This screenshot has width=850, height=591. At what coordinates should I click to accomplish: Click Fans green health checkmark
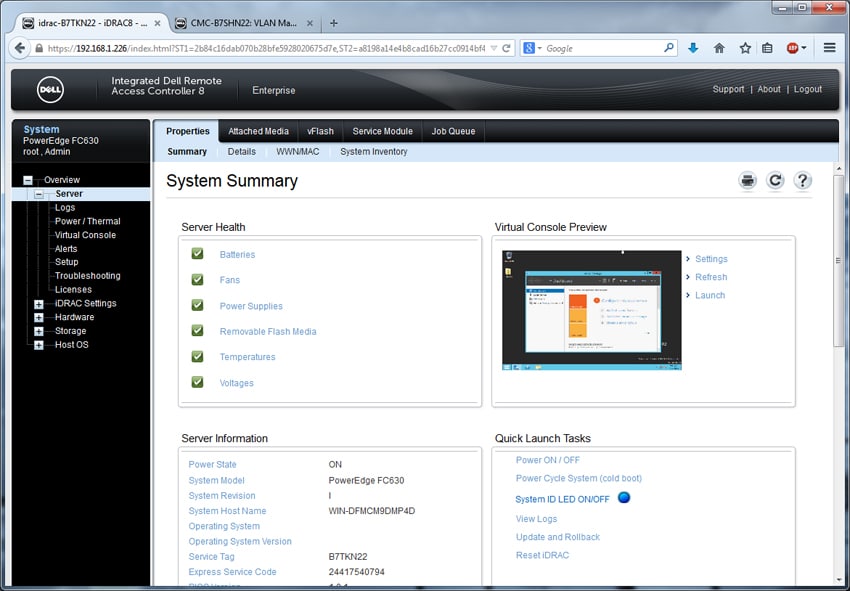[197, 279]
